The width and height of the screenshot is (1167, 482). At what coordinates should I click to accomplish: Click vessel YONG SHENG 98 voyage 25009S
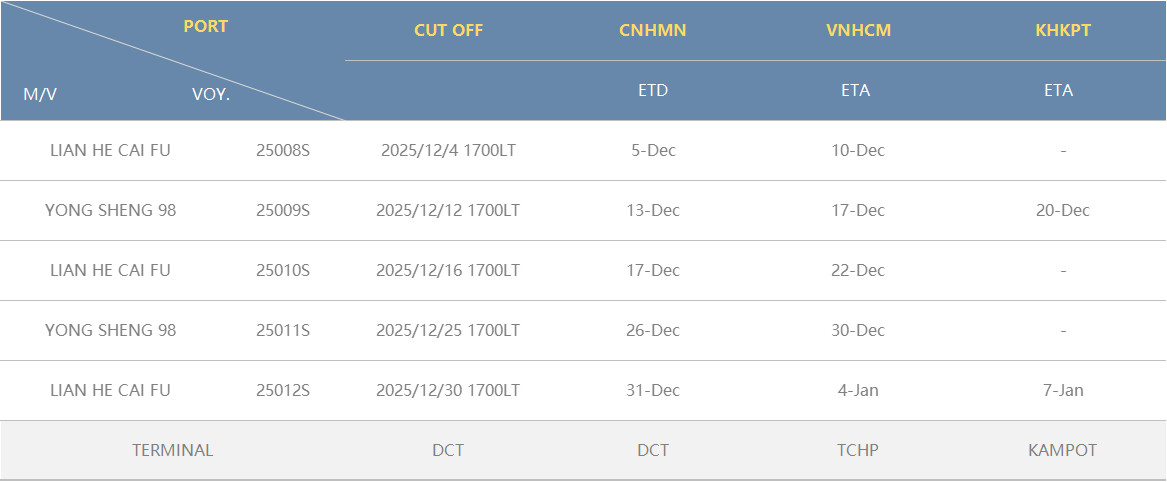click(x=110, y=211)
